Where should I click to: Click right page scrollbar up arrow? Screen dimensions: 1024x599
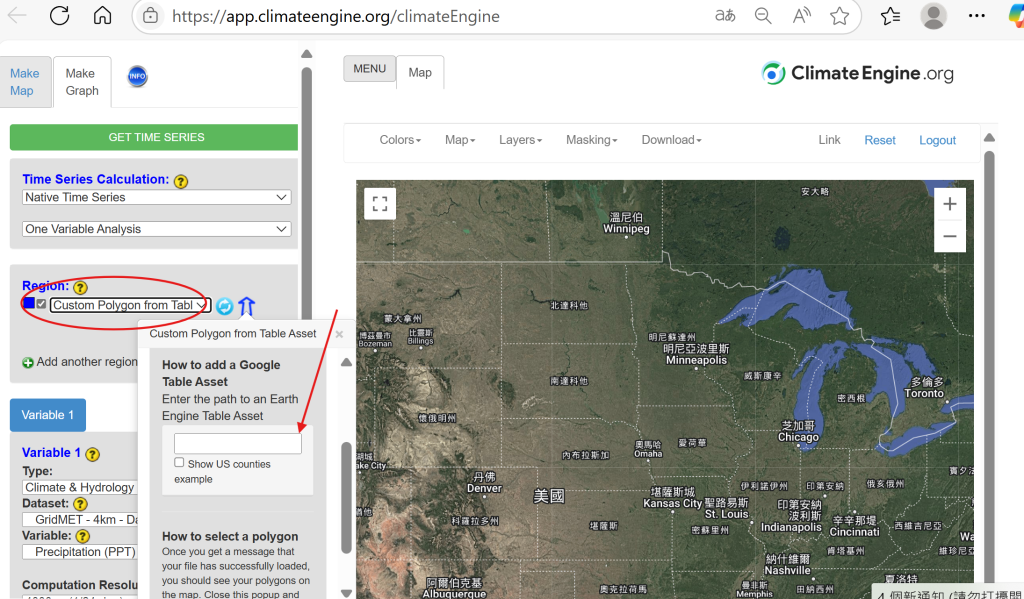[989, 137]
